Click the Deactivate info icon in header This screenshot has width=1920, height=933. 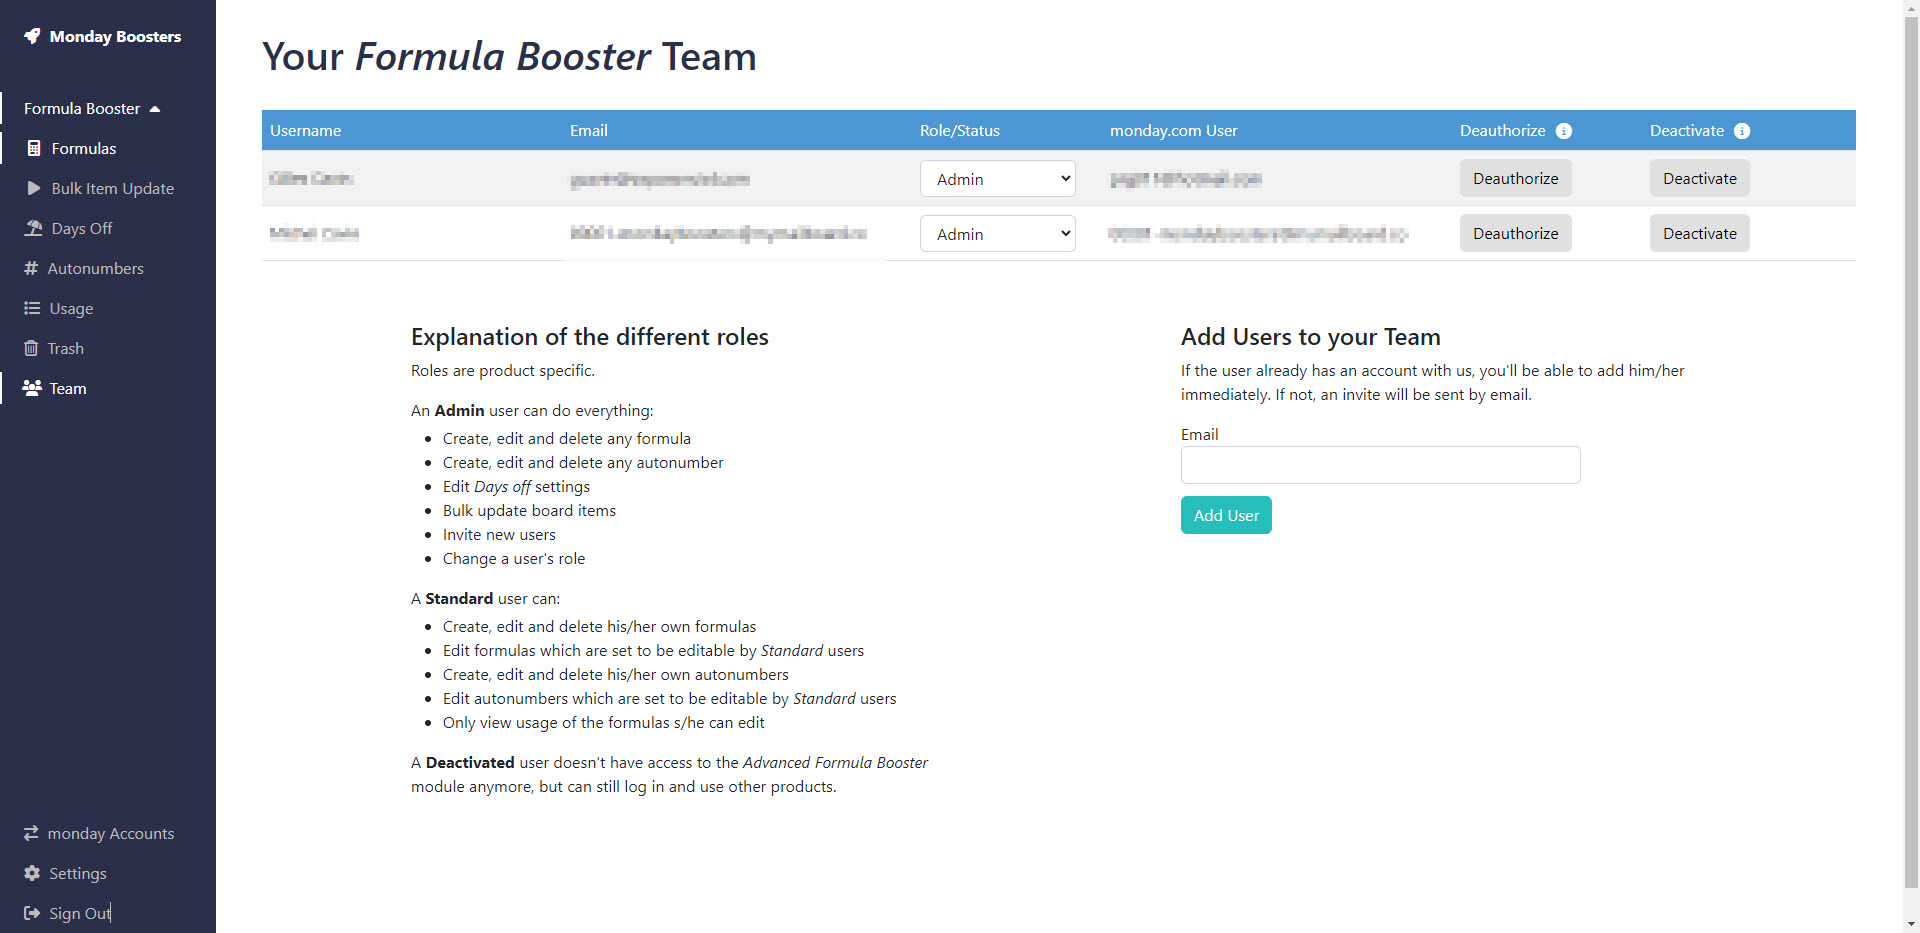click(x=1742, y=131)
